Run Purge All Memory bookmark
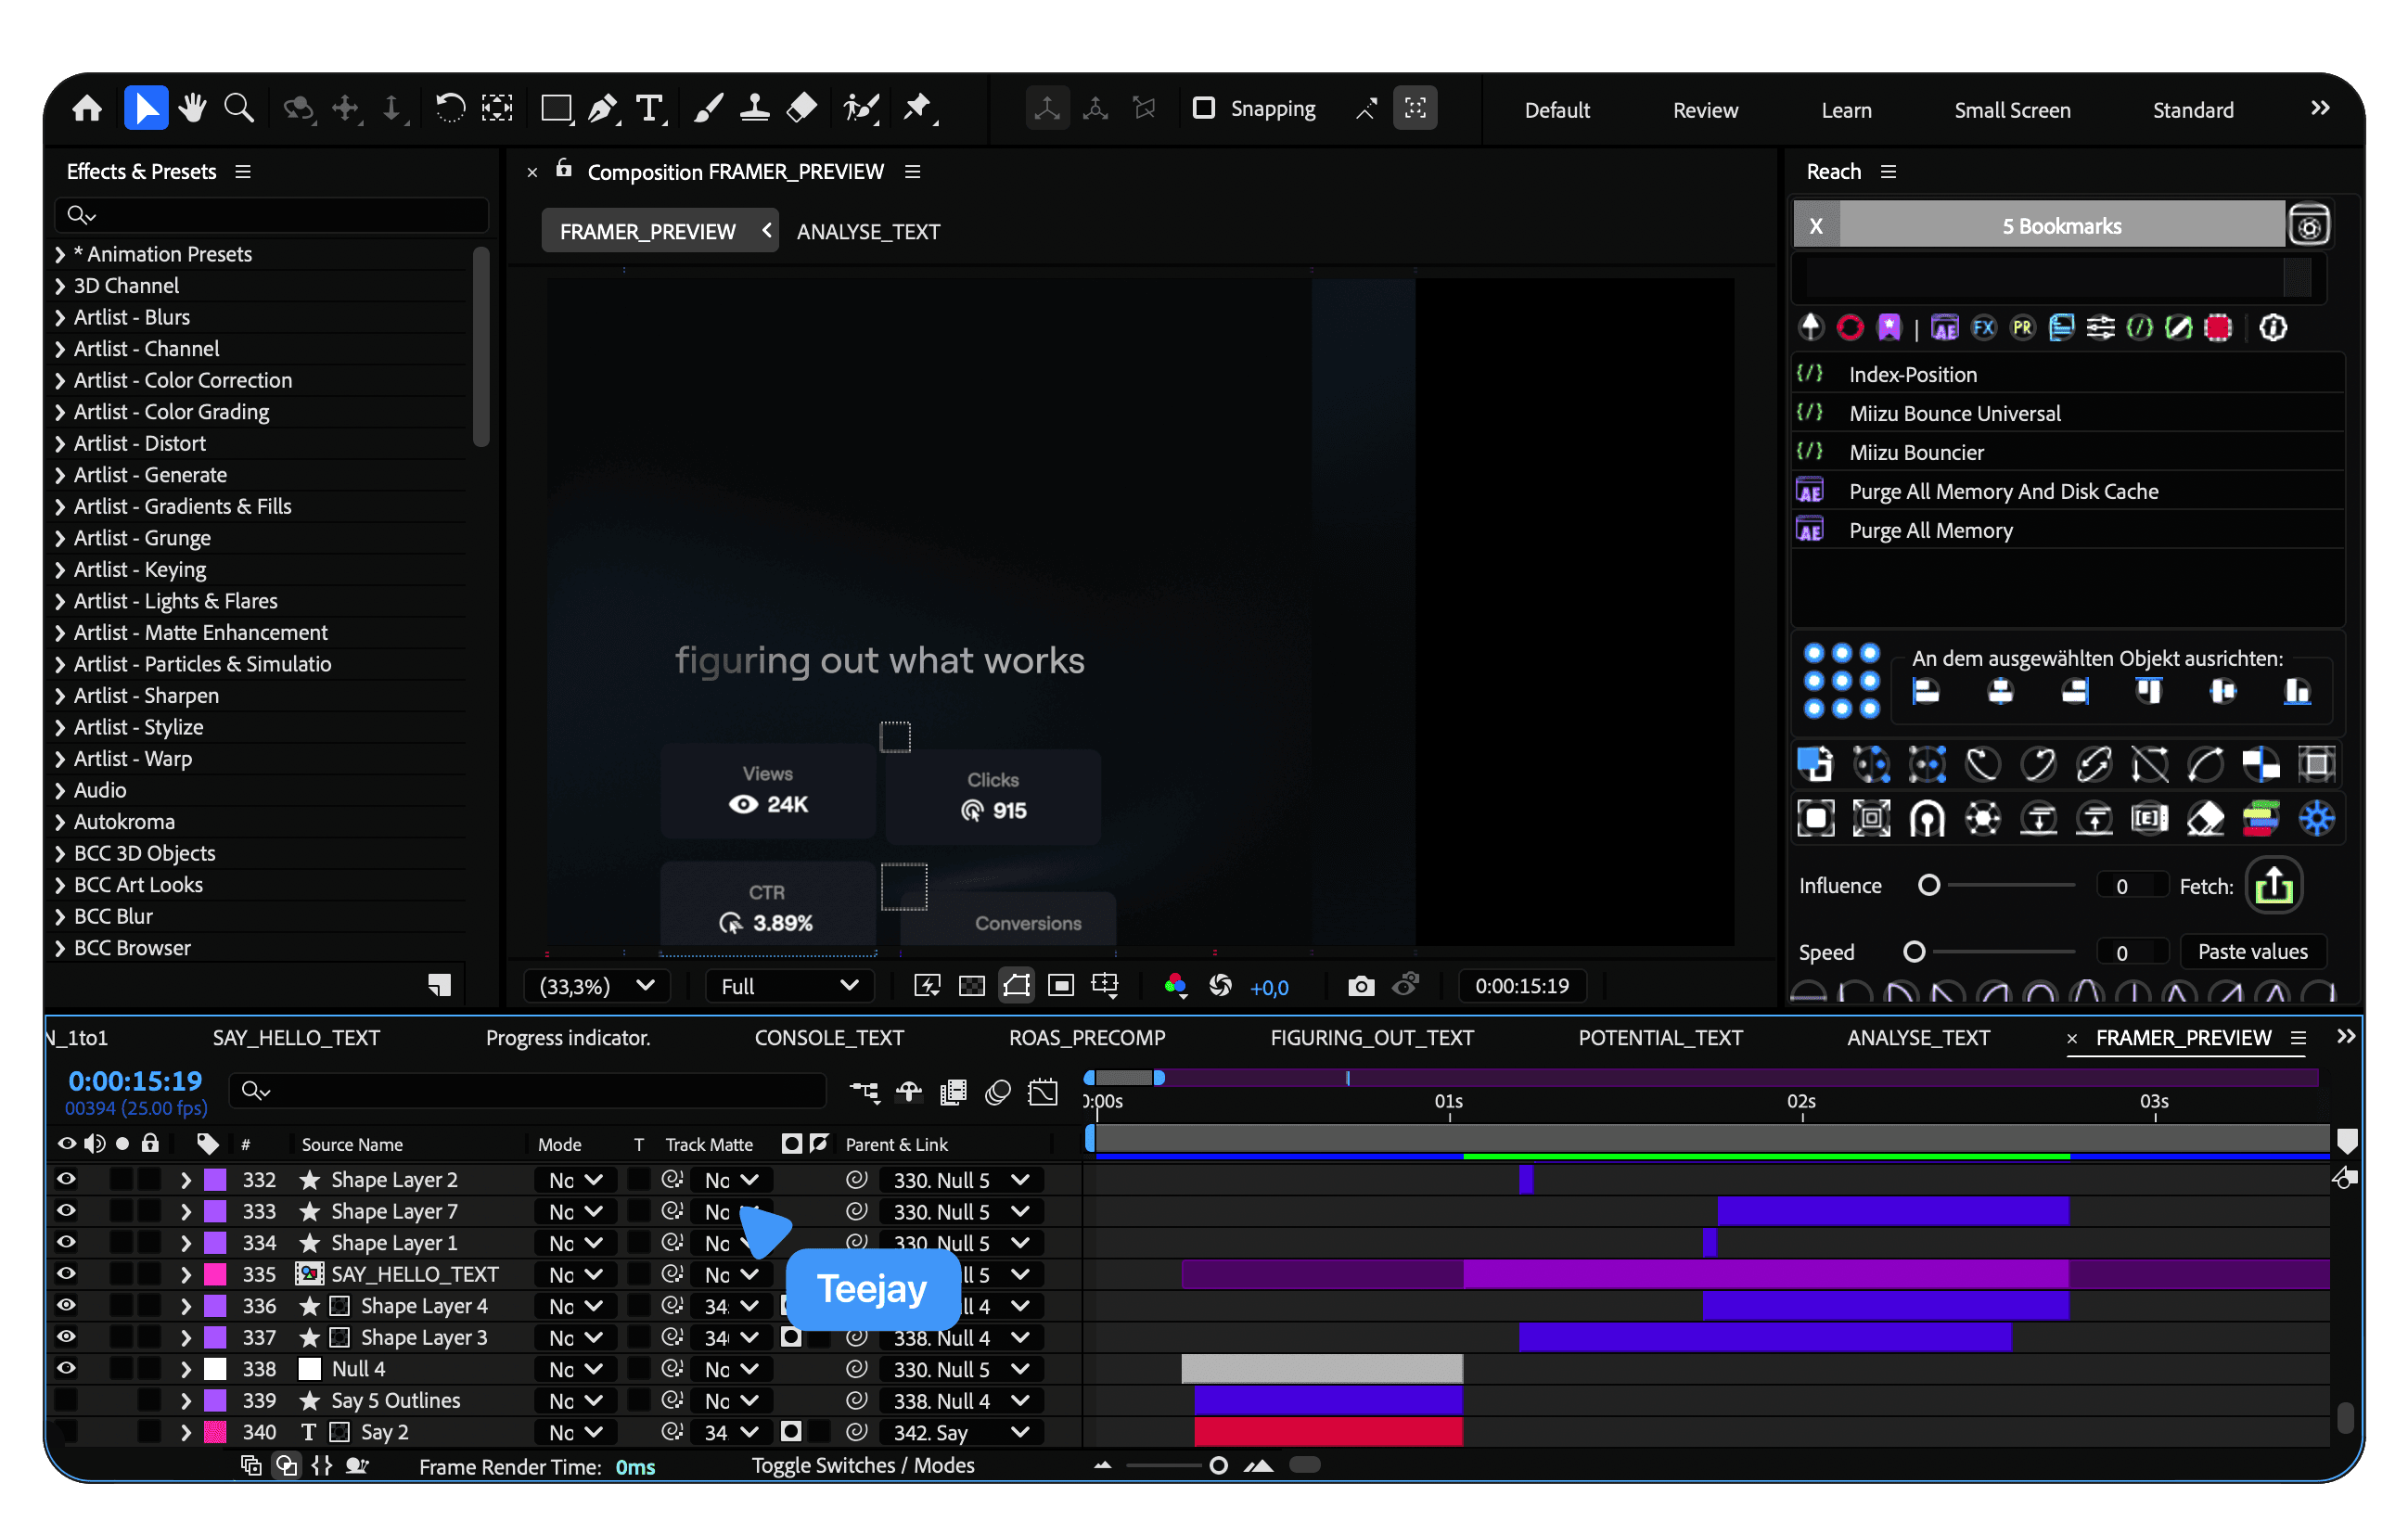Image resolution: width=2408 pixels, height=1534 pixels. click(1930, 531)
